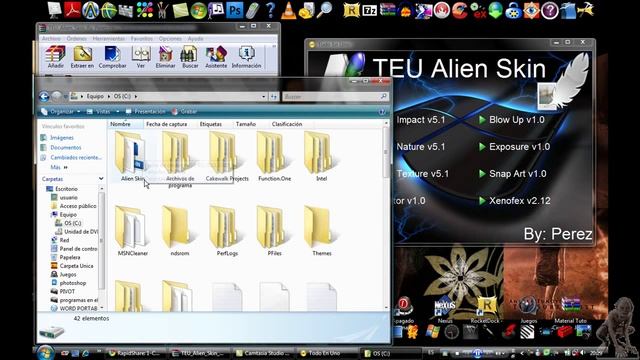Switch to Camtasia Studio taskbar button

tap(263, 353)
